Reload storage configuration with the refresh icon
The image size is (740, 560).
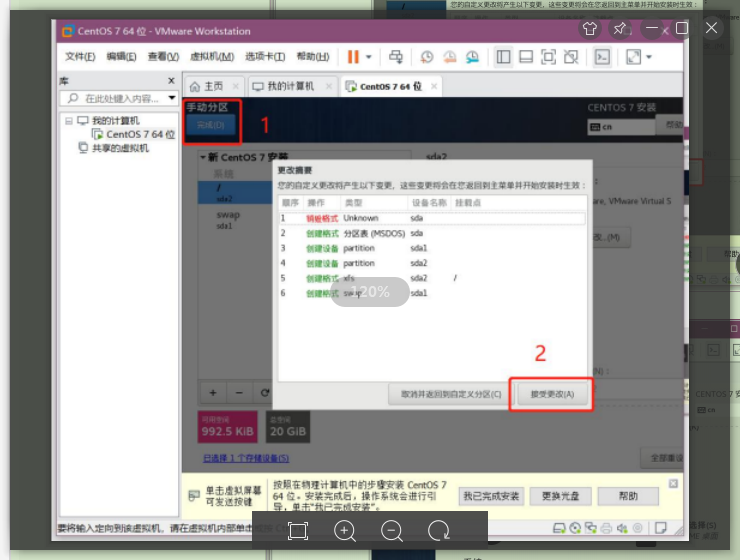(x=264, y=393)
